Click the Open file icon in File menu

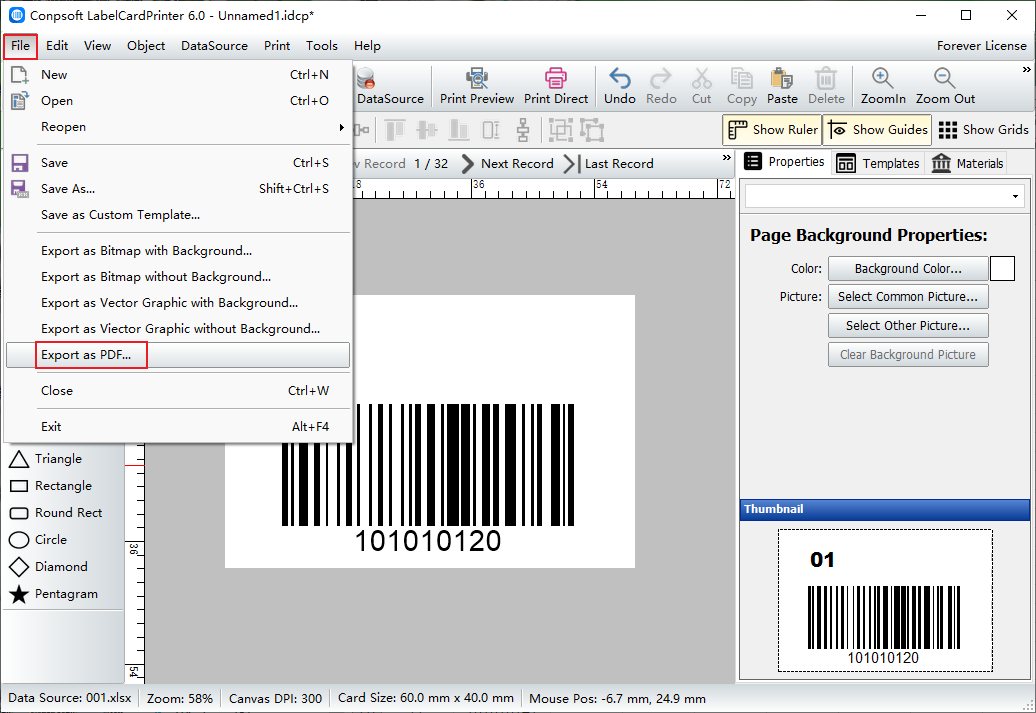pyautogui.click(x=20, y=100)
